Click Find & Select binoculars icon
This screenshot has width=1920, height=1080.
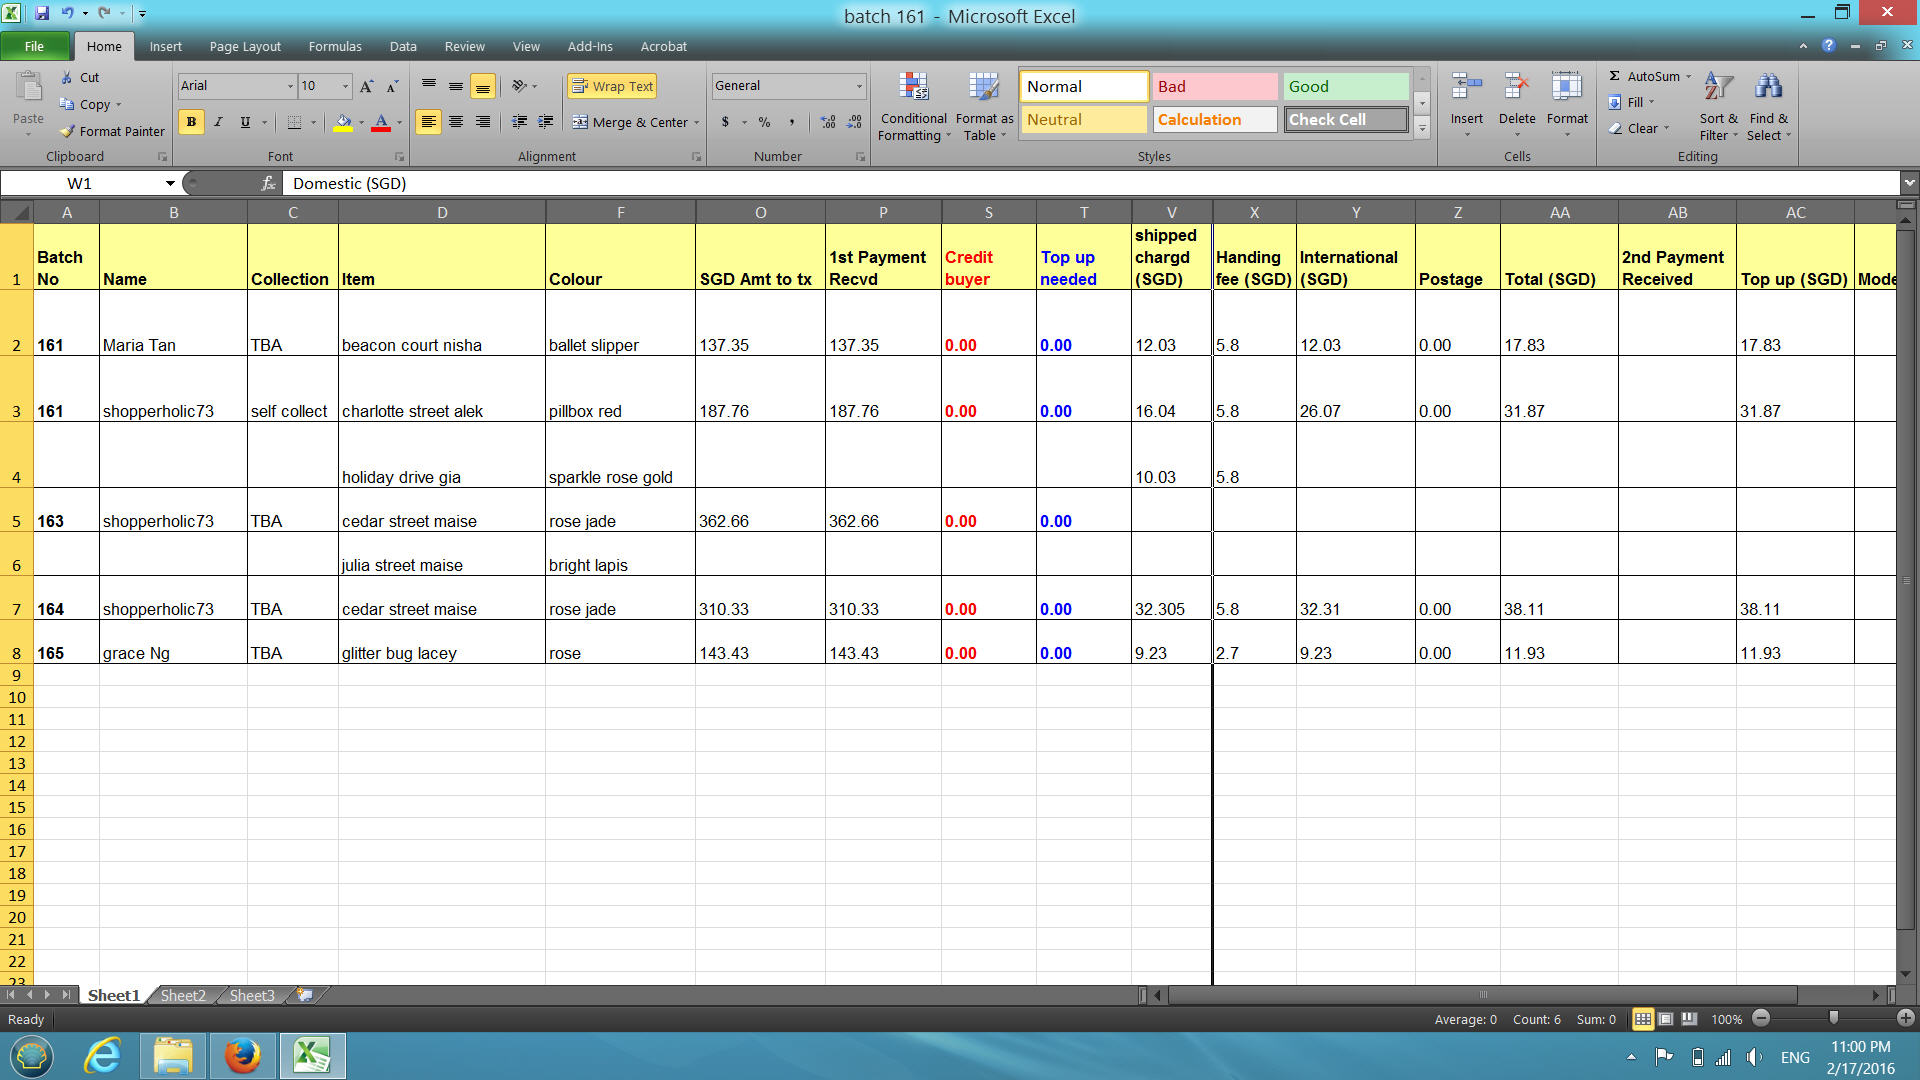click(x=1768, y=87)
